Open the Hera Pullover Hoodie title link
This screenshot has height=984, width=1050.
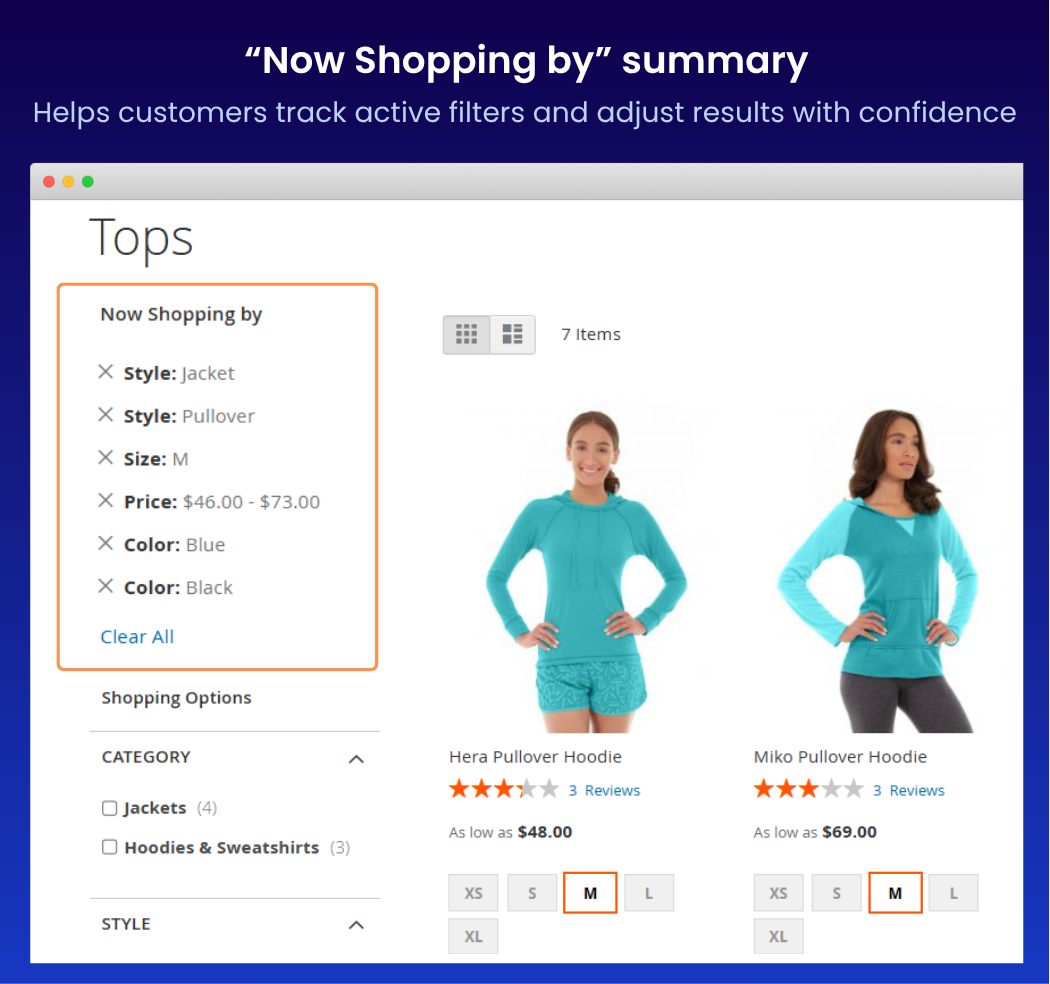point(535,756)
